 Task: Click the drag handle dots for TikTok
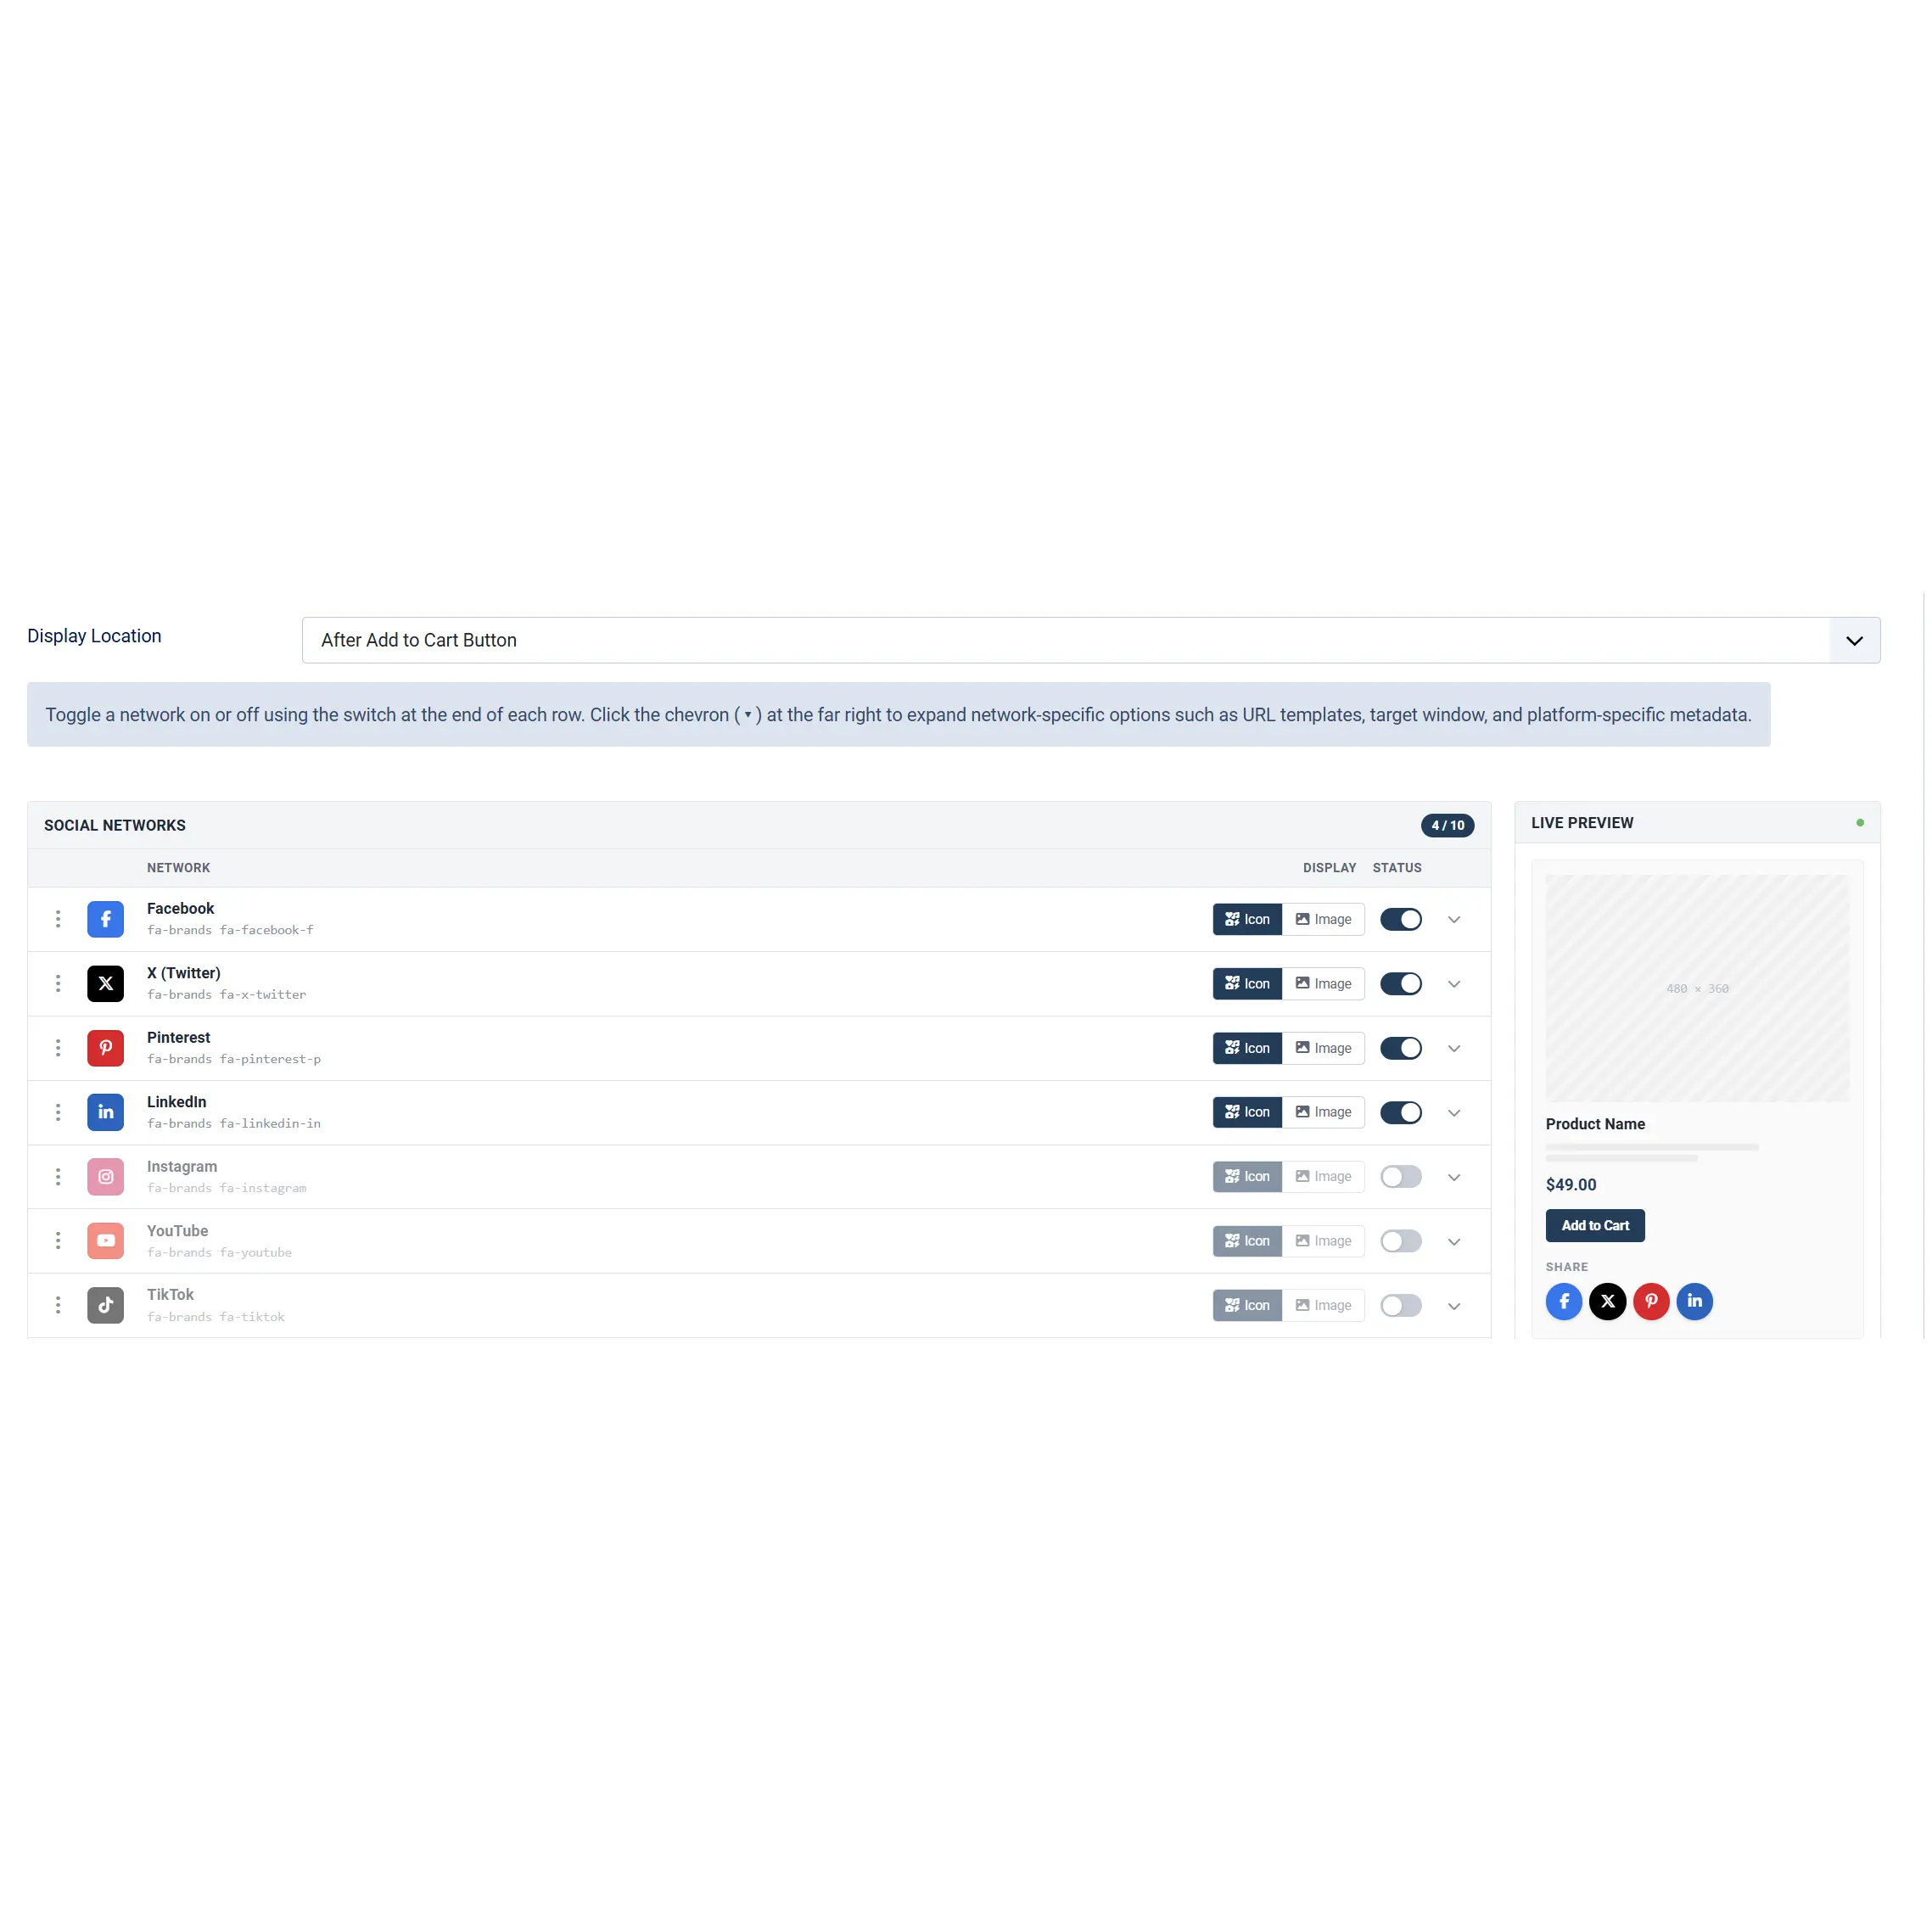click(58, 1305)
